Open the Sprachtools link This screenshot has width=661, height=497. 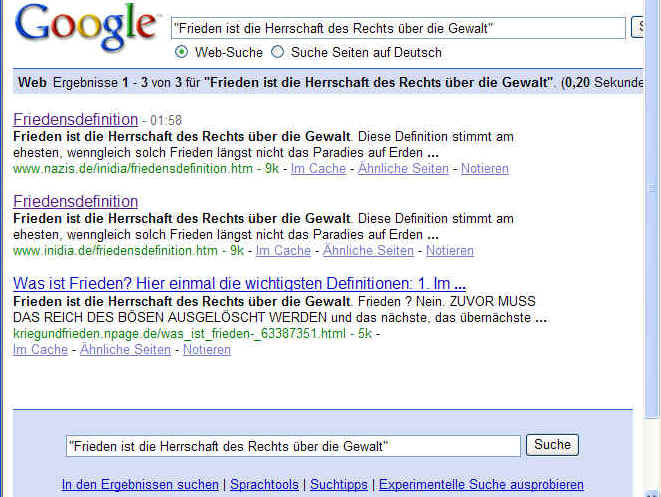pyautogui.click(x=264, y=484)
